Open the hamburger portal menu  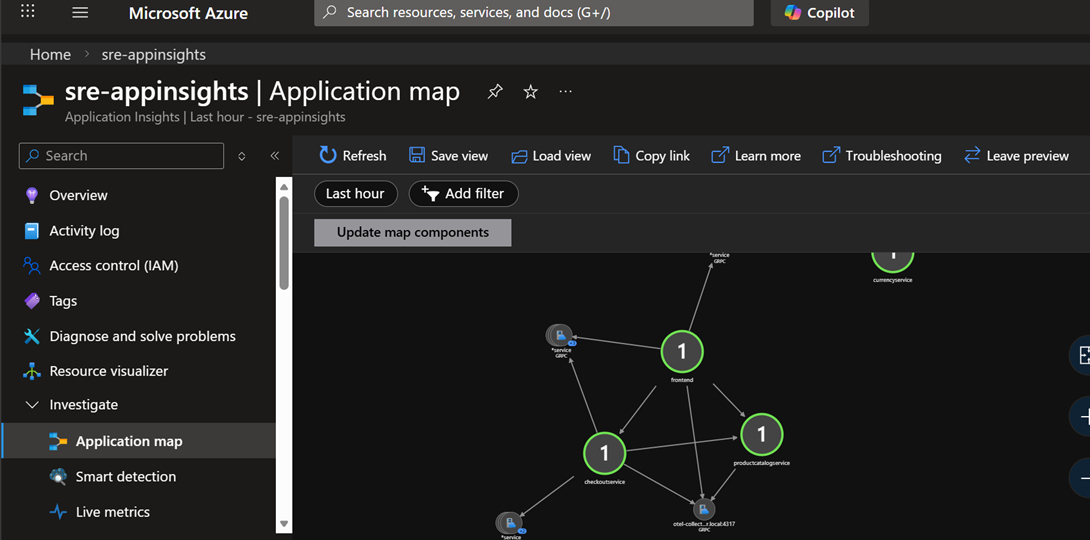click(x=81, y=13)
